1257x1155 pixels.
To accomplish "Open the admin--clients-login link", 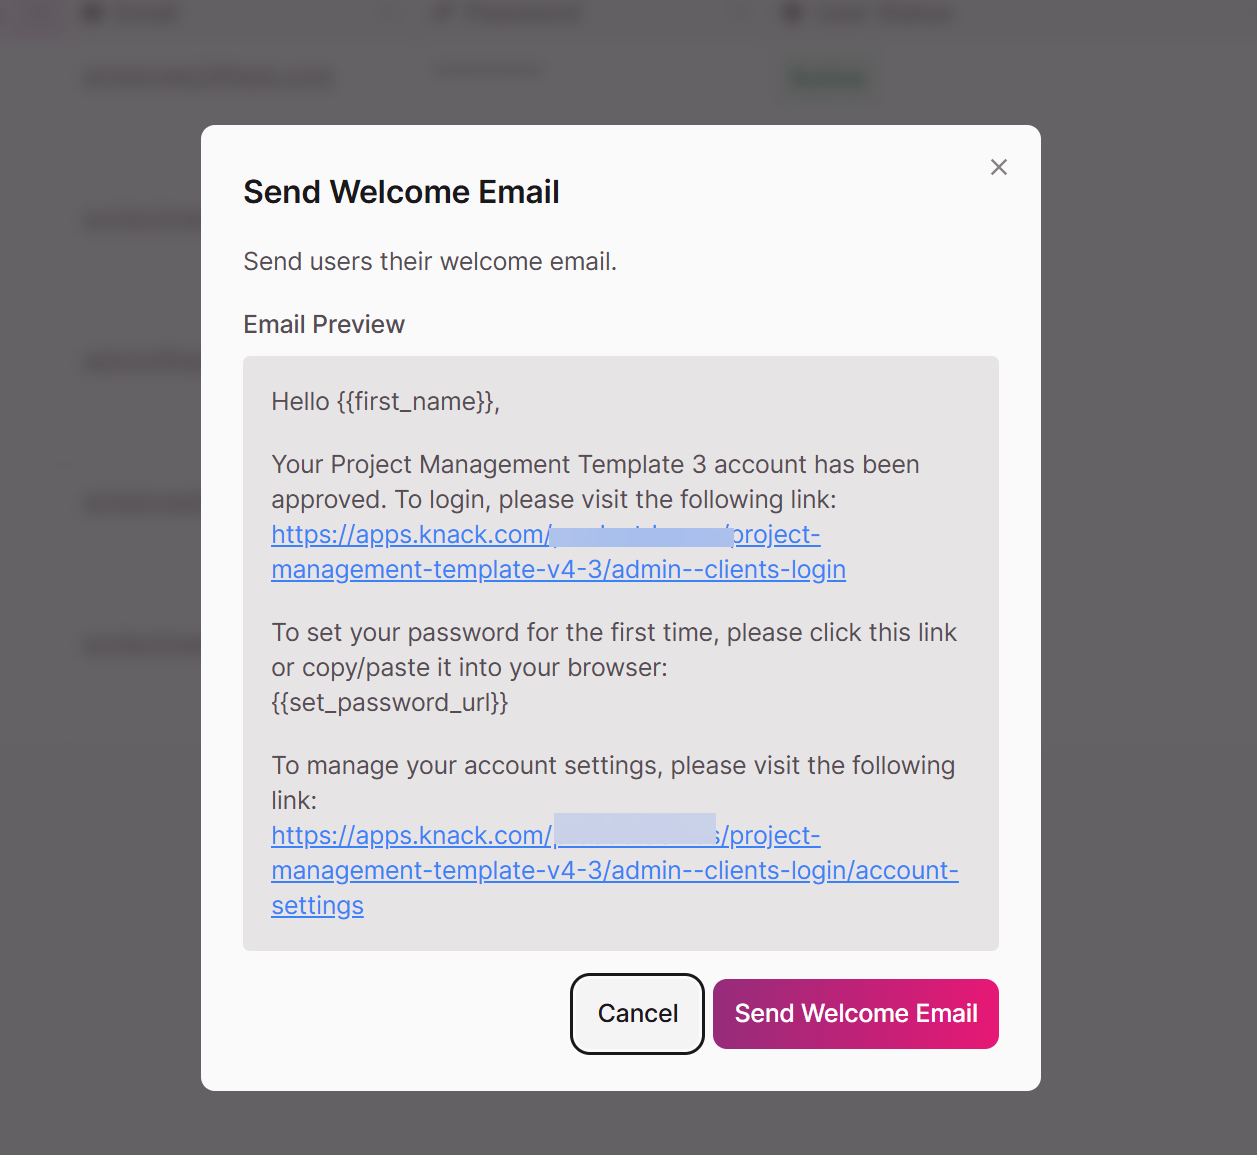I will [x=559, y=552].
